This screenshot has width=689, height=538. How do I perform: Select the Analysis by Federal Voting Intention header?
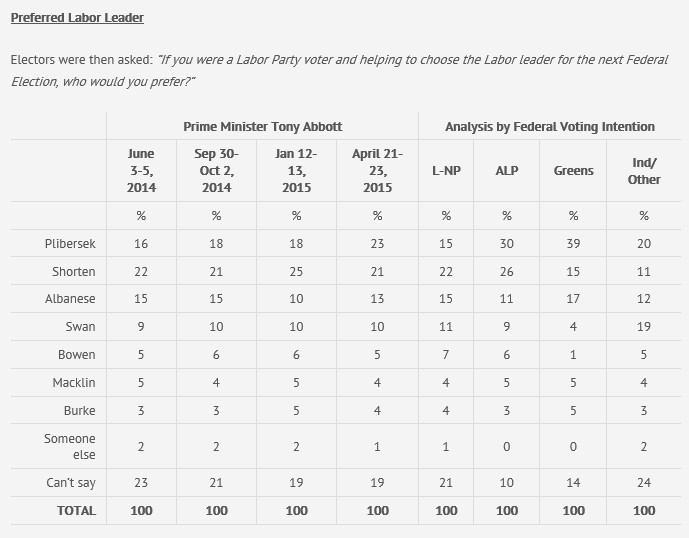point(550,127)
